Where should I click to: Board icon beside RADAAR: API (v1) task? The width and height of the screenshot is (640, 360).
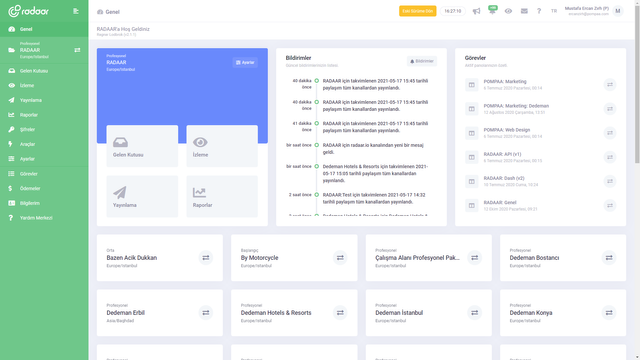tap(471, 157)
